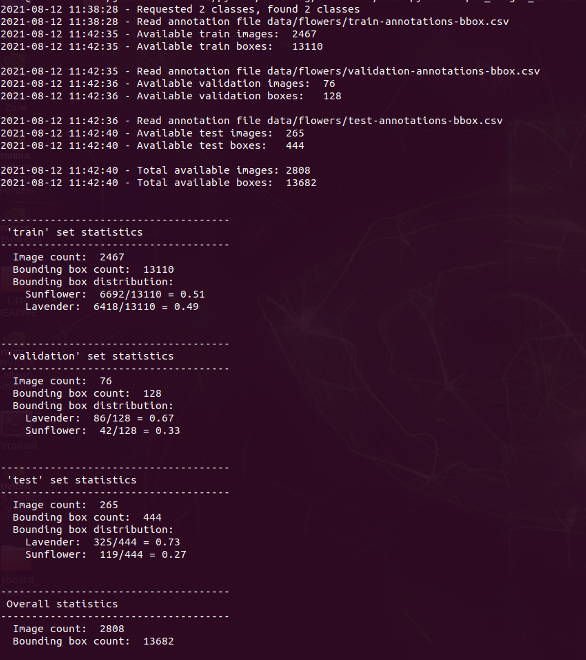Image resolution: width=586 pixels, height=660 pixels.
Task: Click the 'test' set statistics heading
Action: [x=72, y=480]
